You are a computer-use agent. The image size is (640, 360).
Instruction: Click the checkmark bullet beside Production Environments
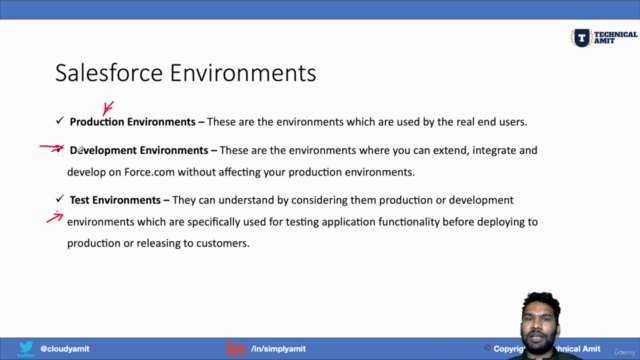60,120
